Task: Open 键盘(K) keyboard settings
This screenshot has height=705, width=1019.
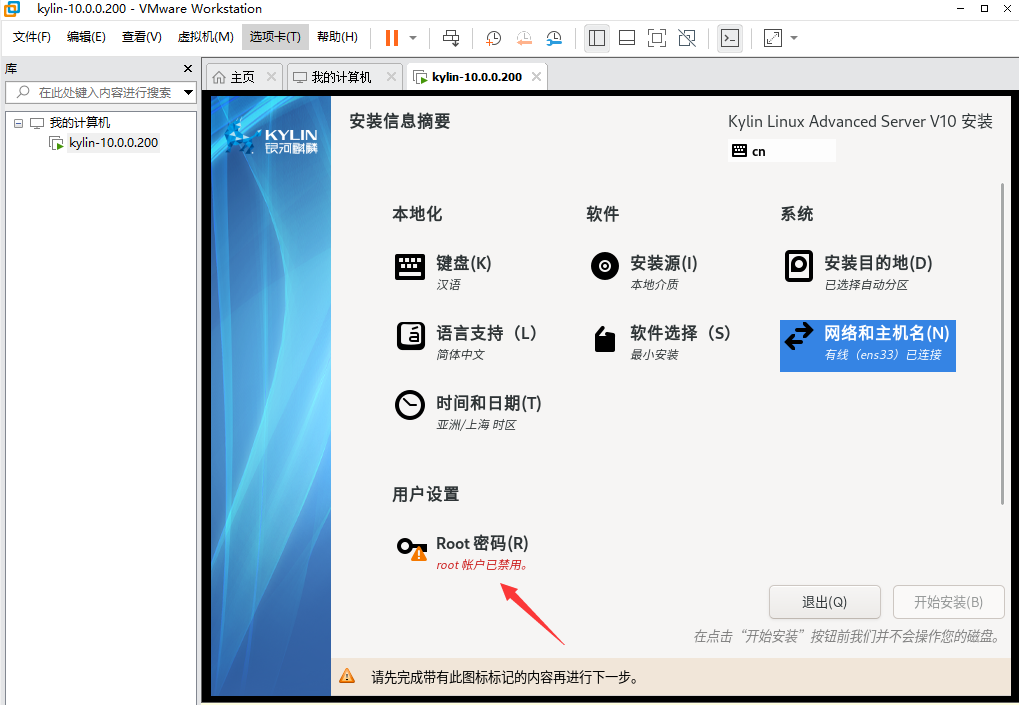Action: pos(444,272)
